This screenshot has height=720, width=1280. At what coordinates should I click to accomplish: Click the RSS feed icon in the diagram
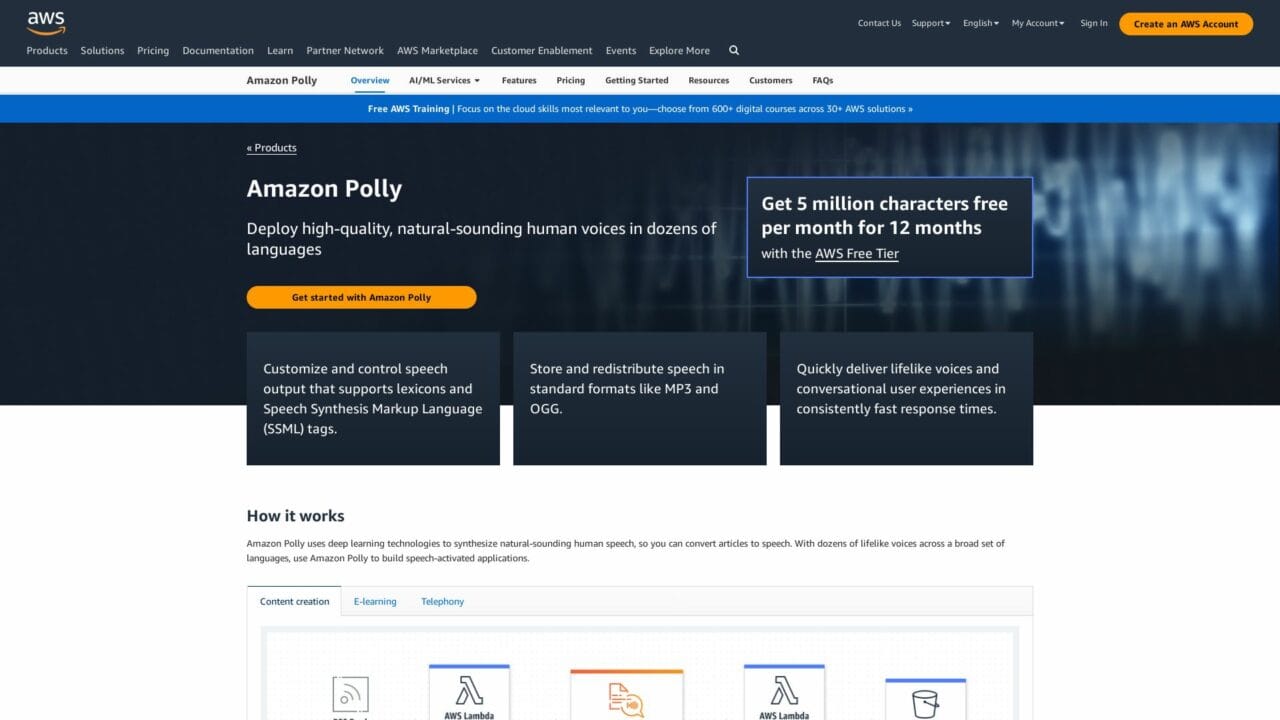(x=351, y=695)
